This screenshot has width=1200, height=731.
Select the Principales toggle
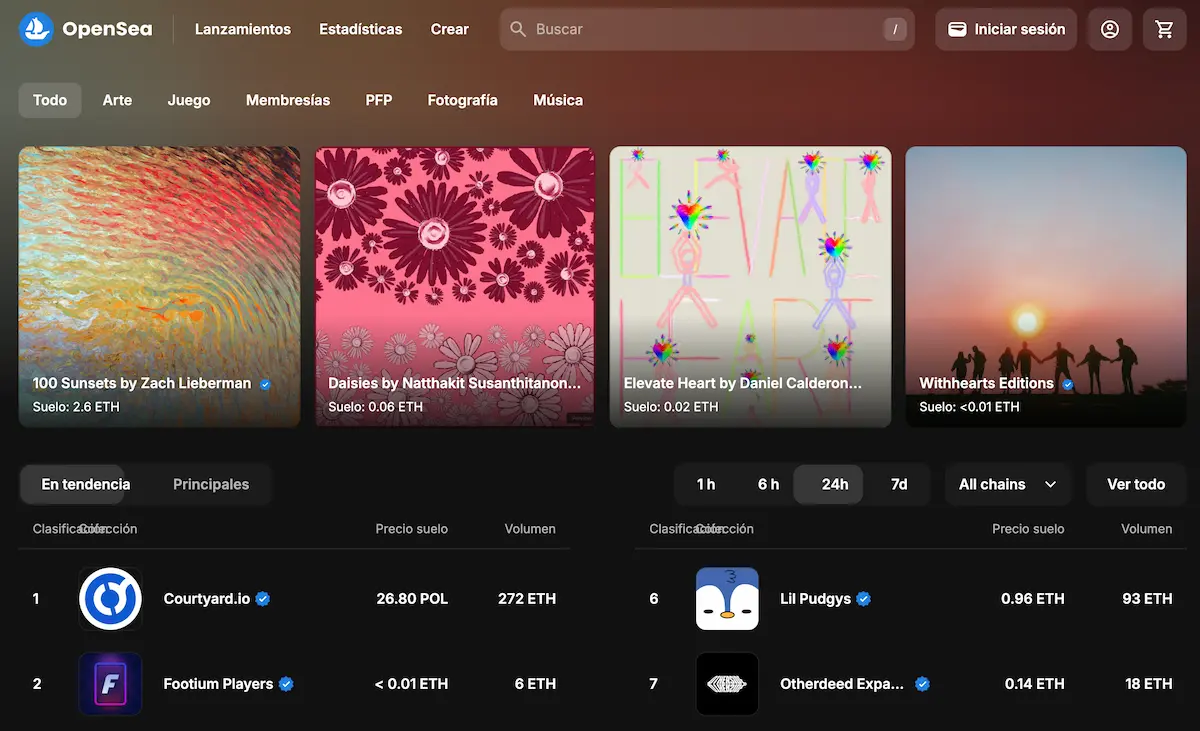click(211, 484)
